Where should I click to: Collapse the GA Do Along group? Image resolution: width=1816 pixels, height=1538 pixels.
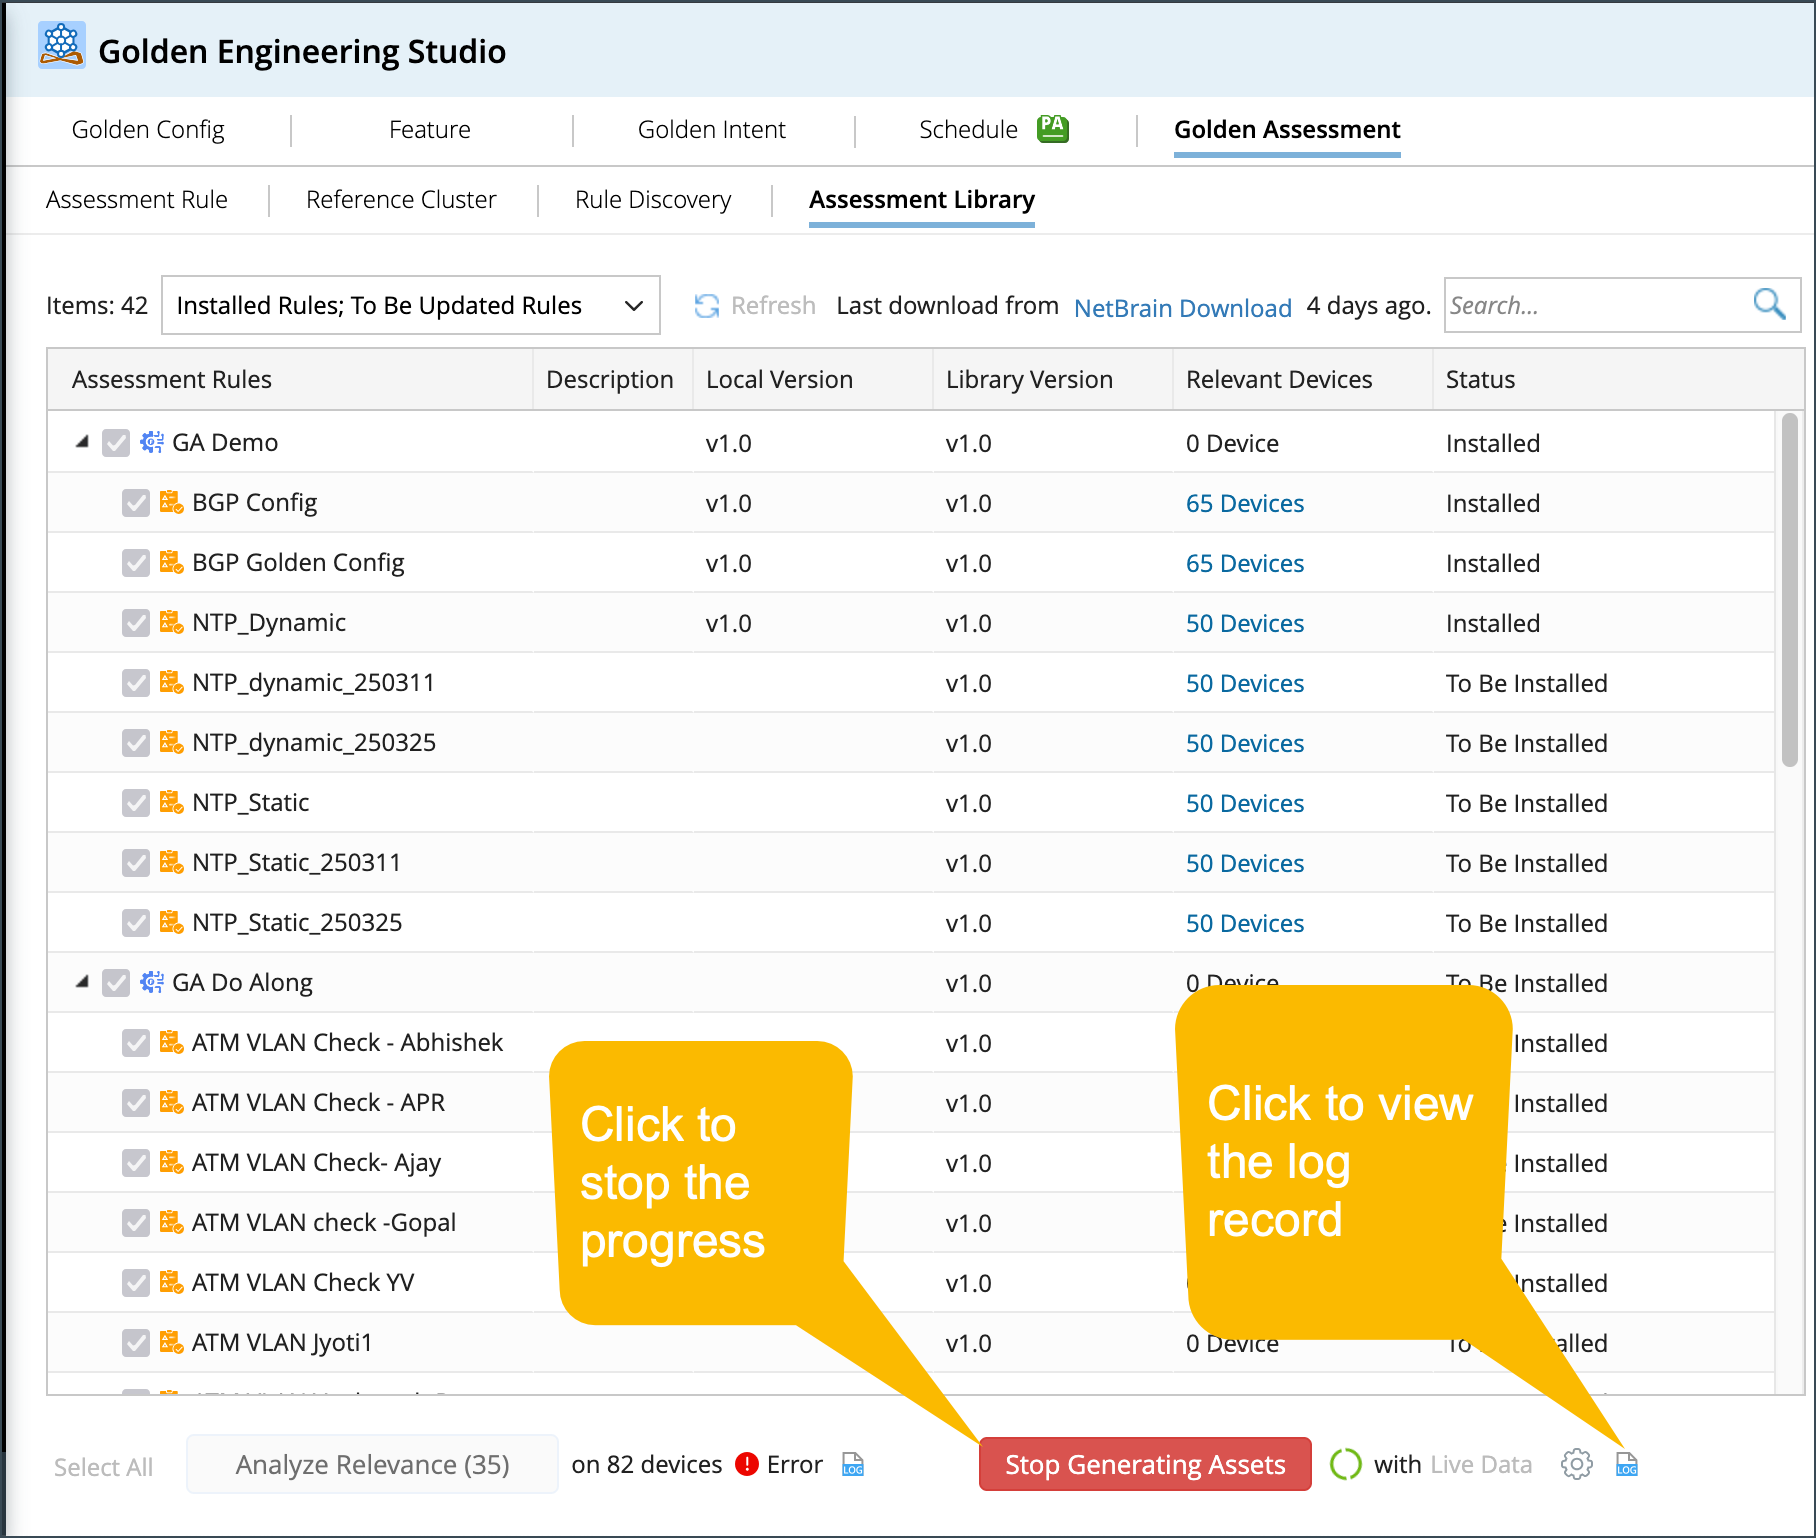(x=82, y=982)
